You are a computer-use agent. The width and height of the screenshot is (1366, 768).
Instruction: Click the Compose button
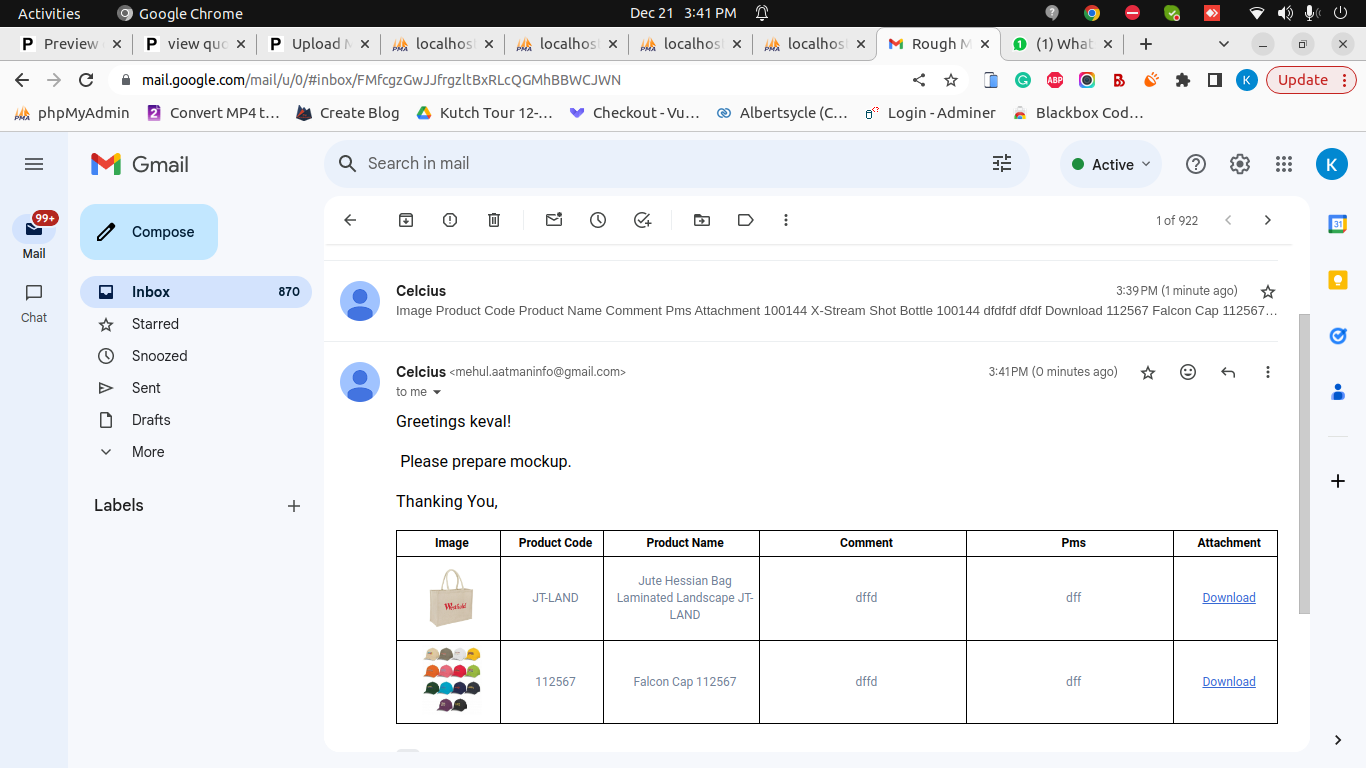click(x=149, y=232)
